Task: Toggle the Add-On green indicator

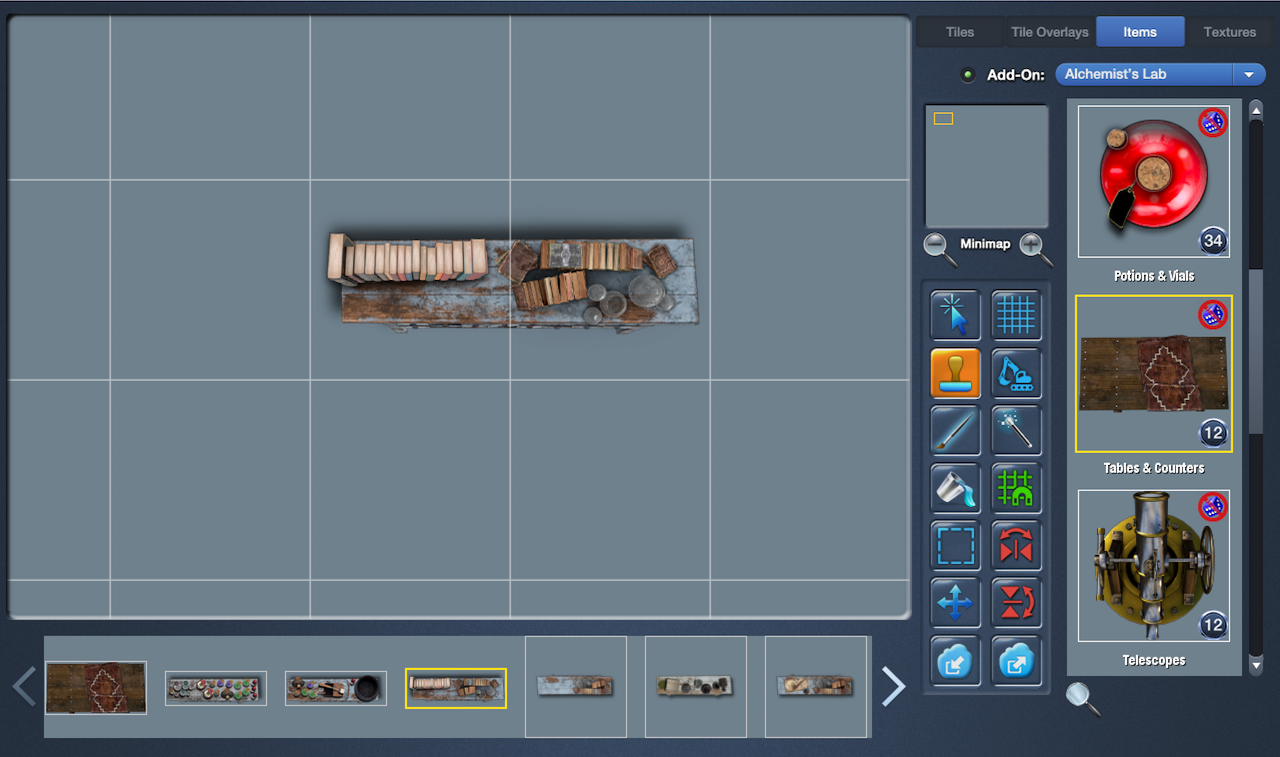Action: click(x=968, y=75)
